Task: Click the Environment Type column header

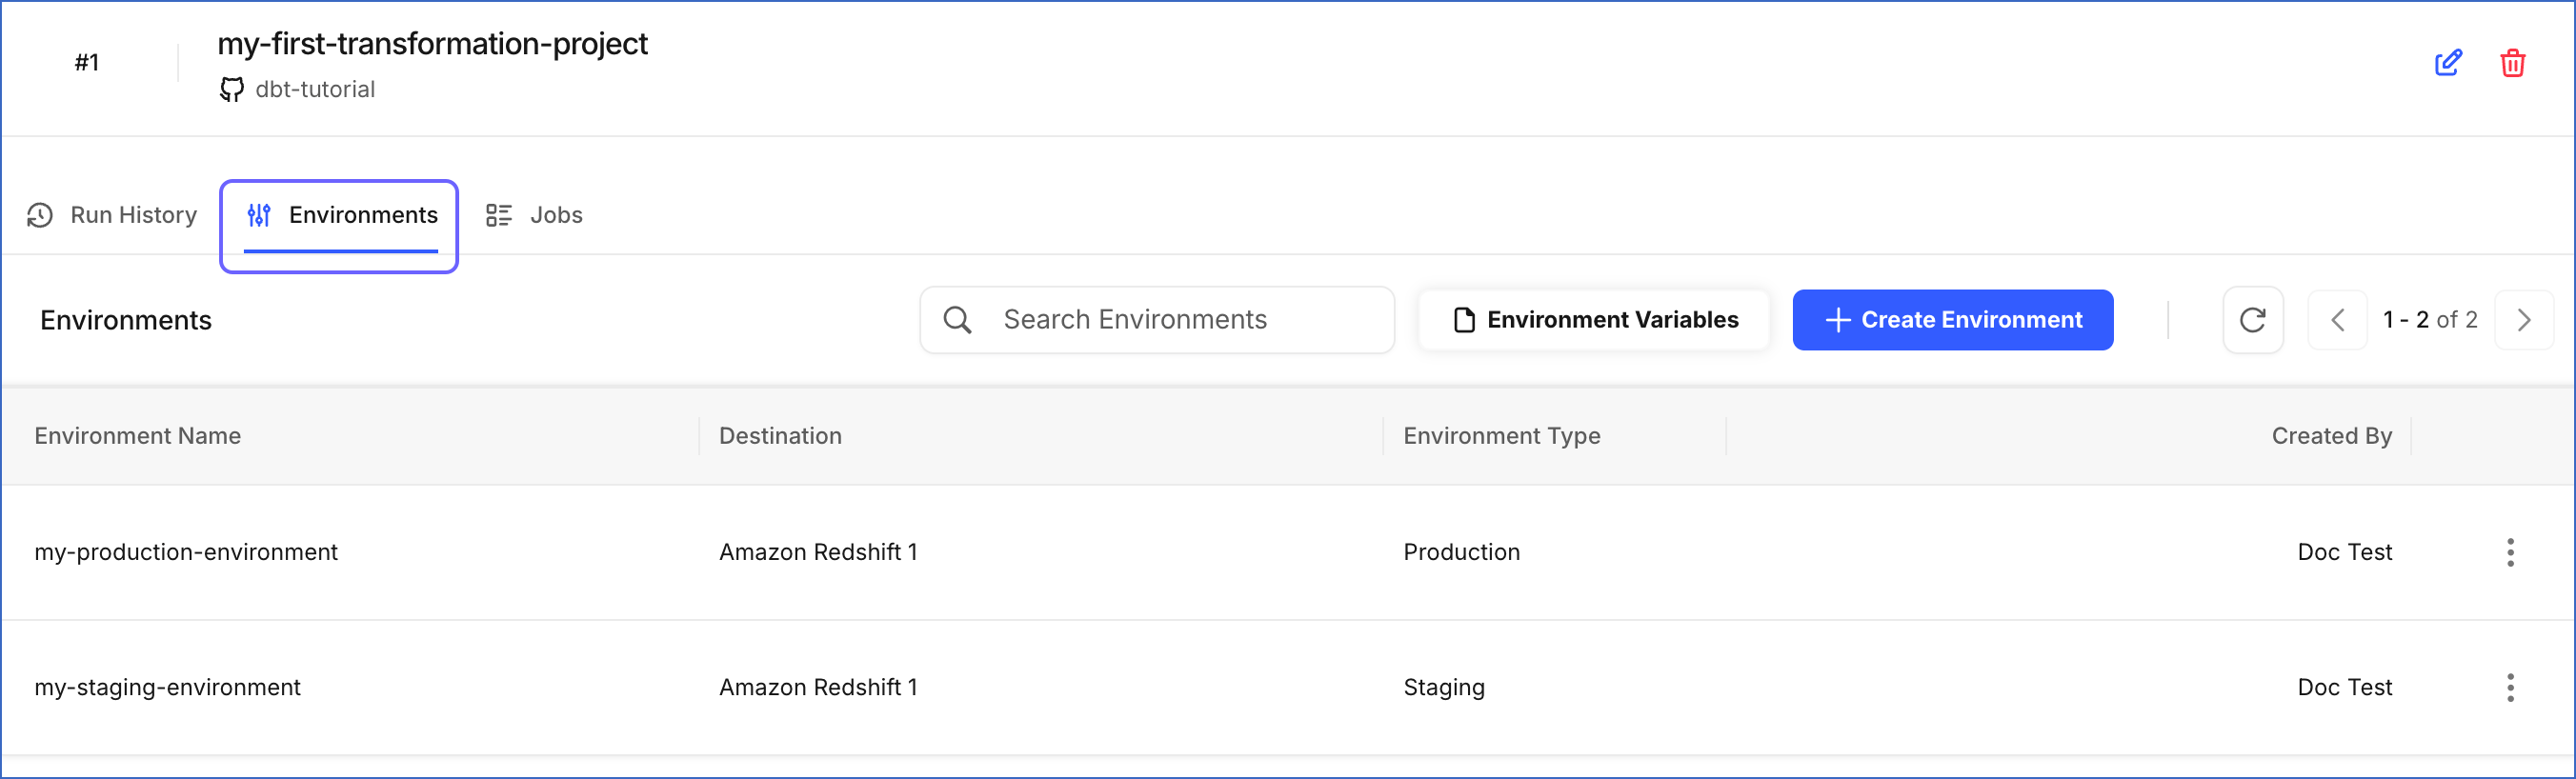Action: (1501, 436)
